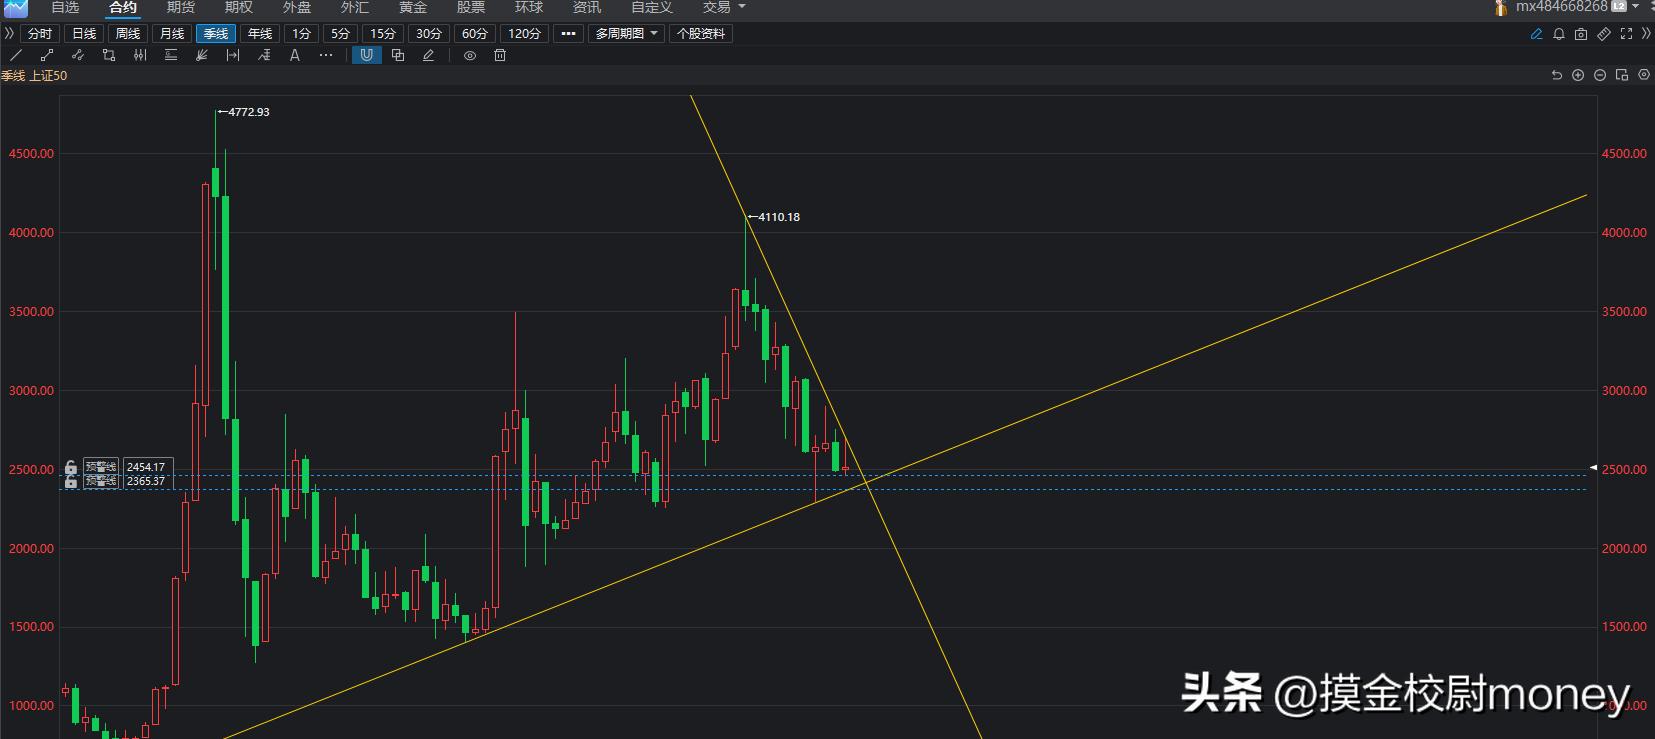The width and height of the screenshot is (1655, 739).
Task: Switch to the 日线 daily period
Action: coord(84,34)
